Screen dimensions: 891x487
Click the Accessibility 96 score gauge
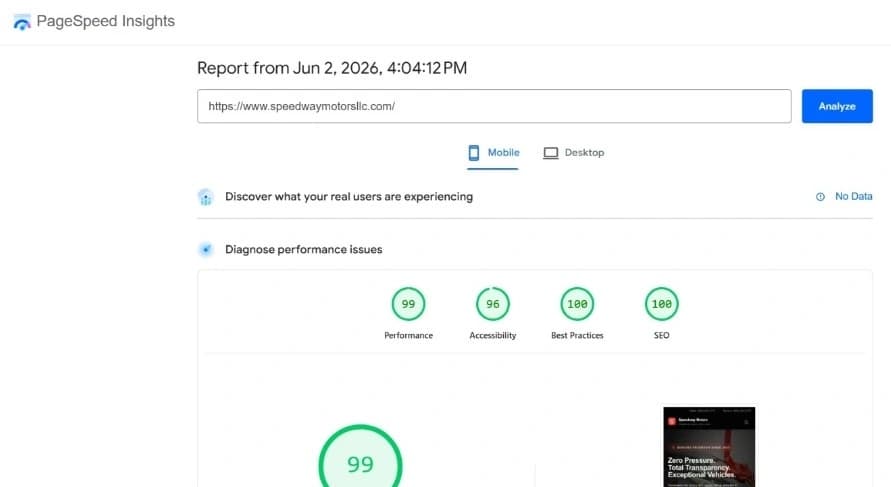click(x=493, y=304)
